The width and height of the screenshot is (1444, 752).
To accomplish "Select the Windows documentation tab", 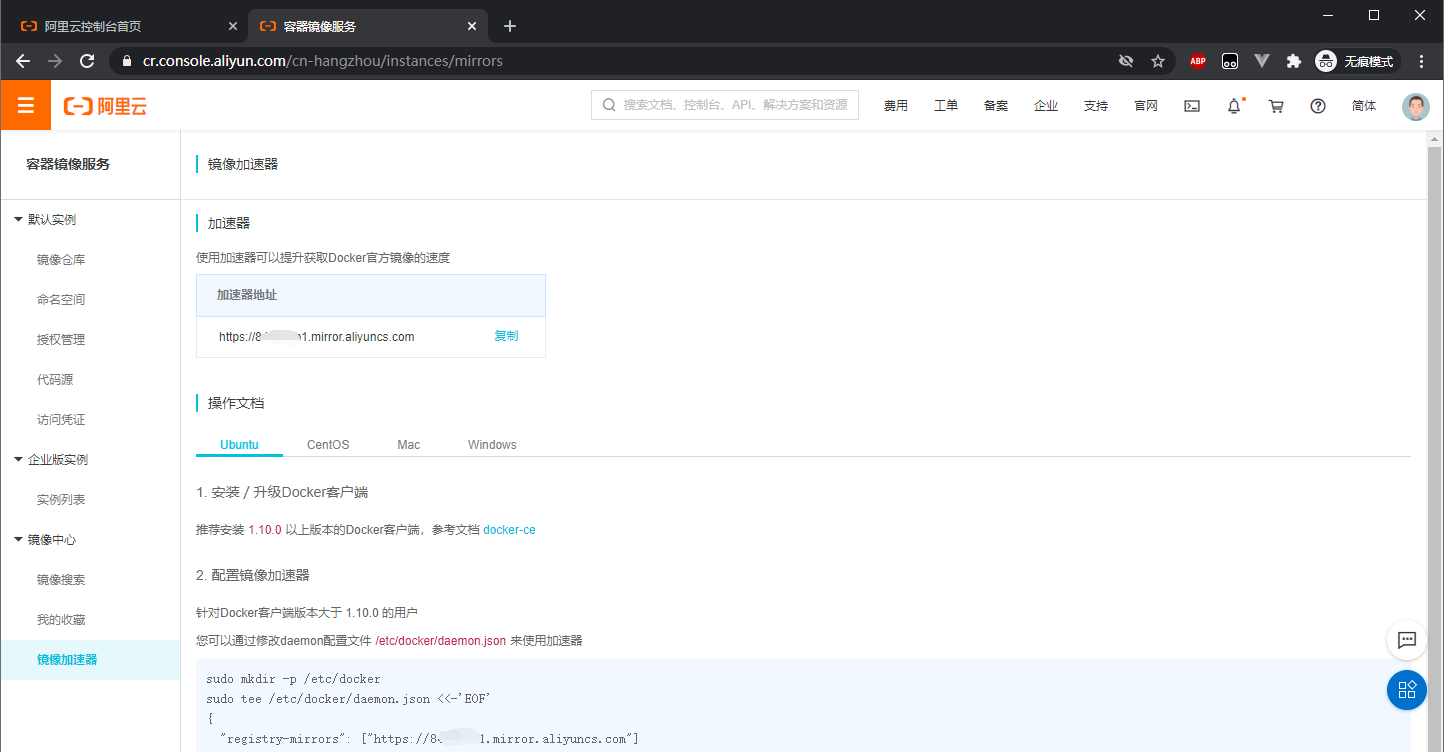I will 492,444.
